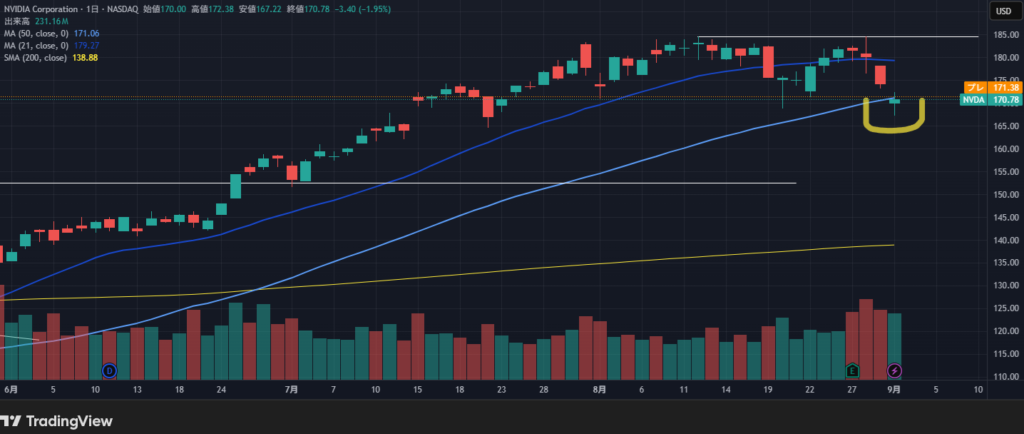Select the white horizontal line near 152.50
Viewport: 1024px width, 434px height.
(398, 183)
